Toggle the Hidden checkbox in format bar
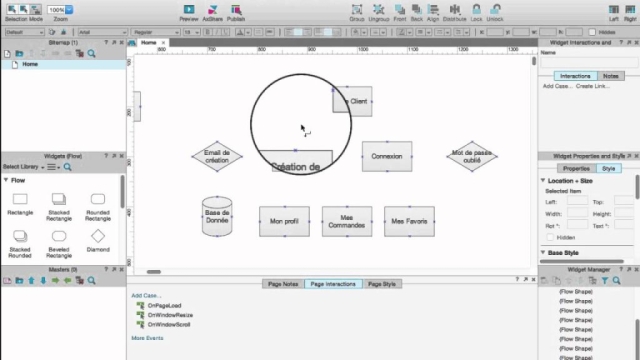Screen dimensions: 640x360 click(x=592, y=32)
